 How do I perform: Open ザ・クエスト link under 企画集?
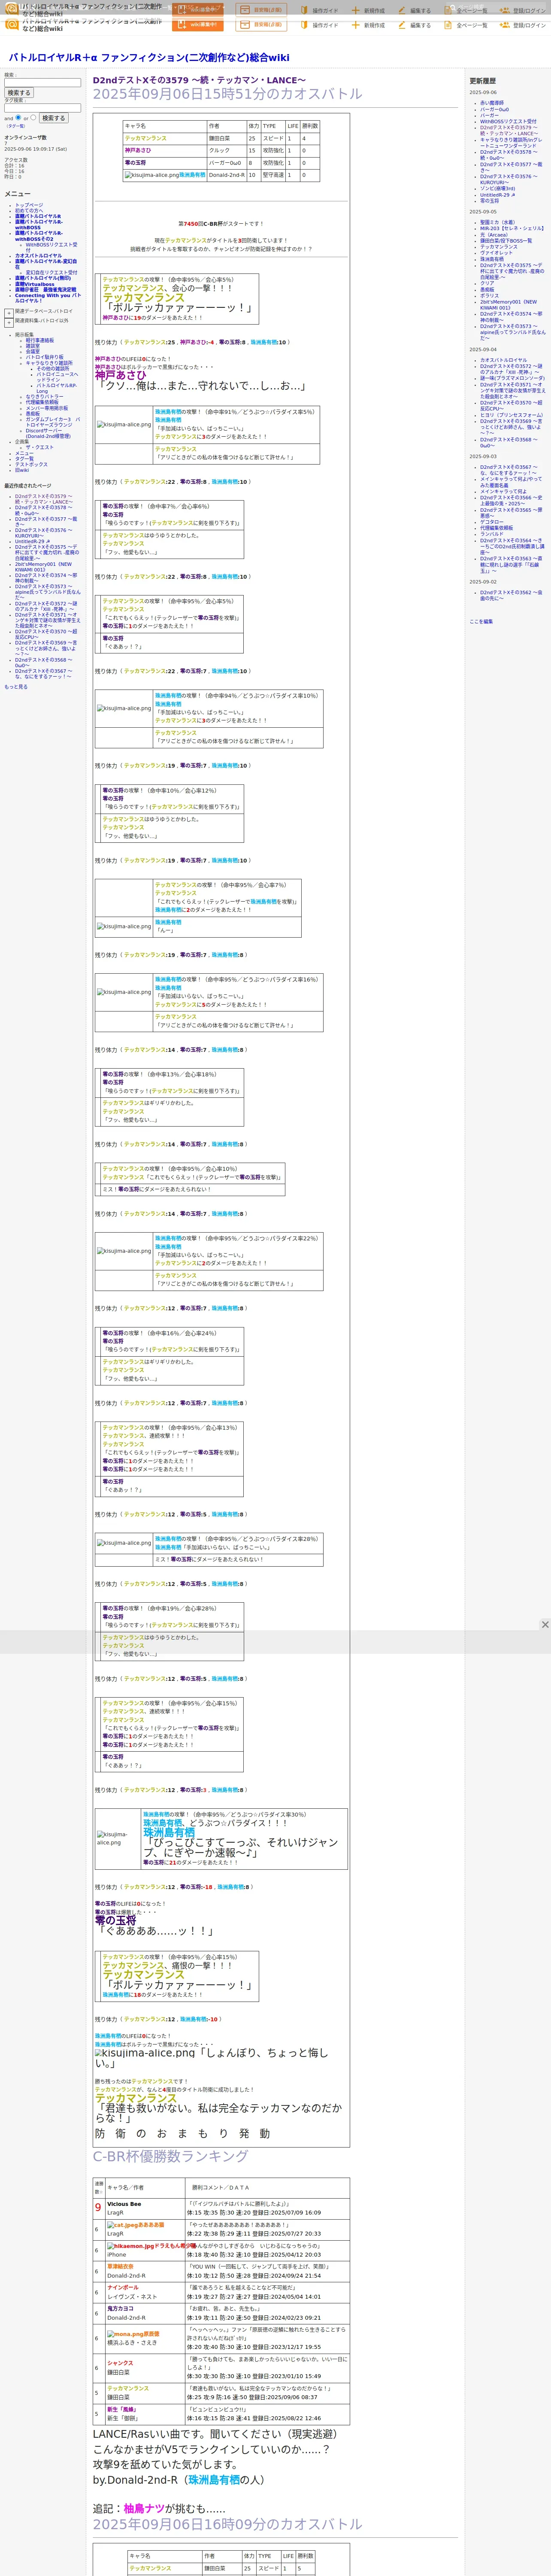pos(40,447)
